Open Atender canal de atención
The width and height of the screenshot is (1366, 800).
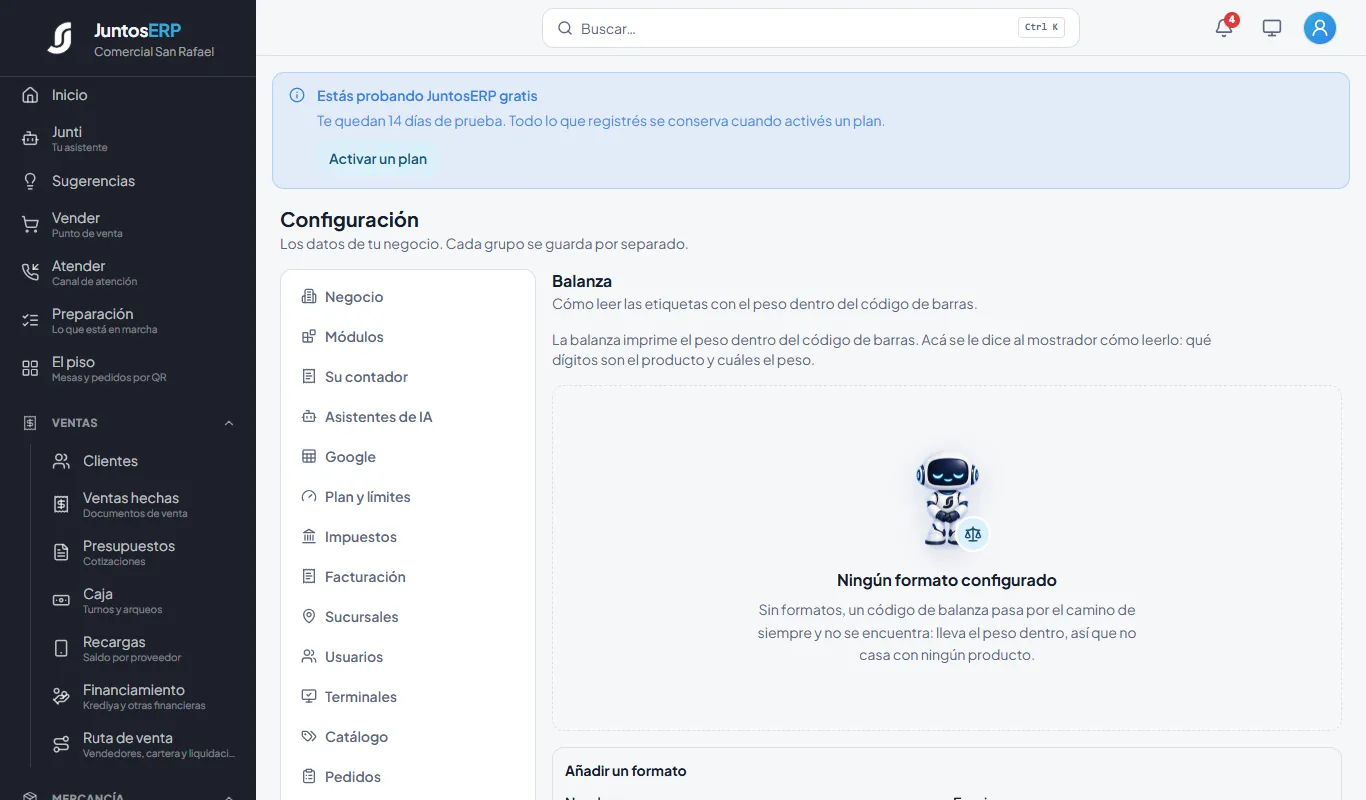pos(128,273)
